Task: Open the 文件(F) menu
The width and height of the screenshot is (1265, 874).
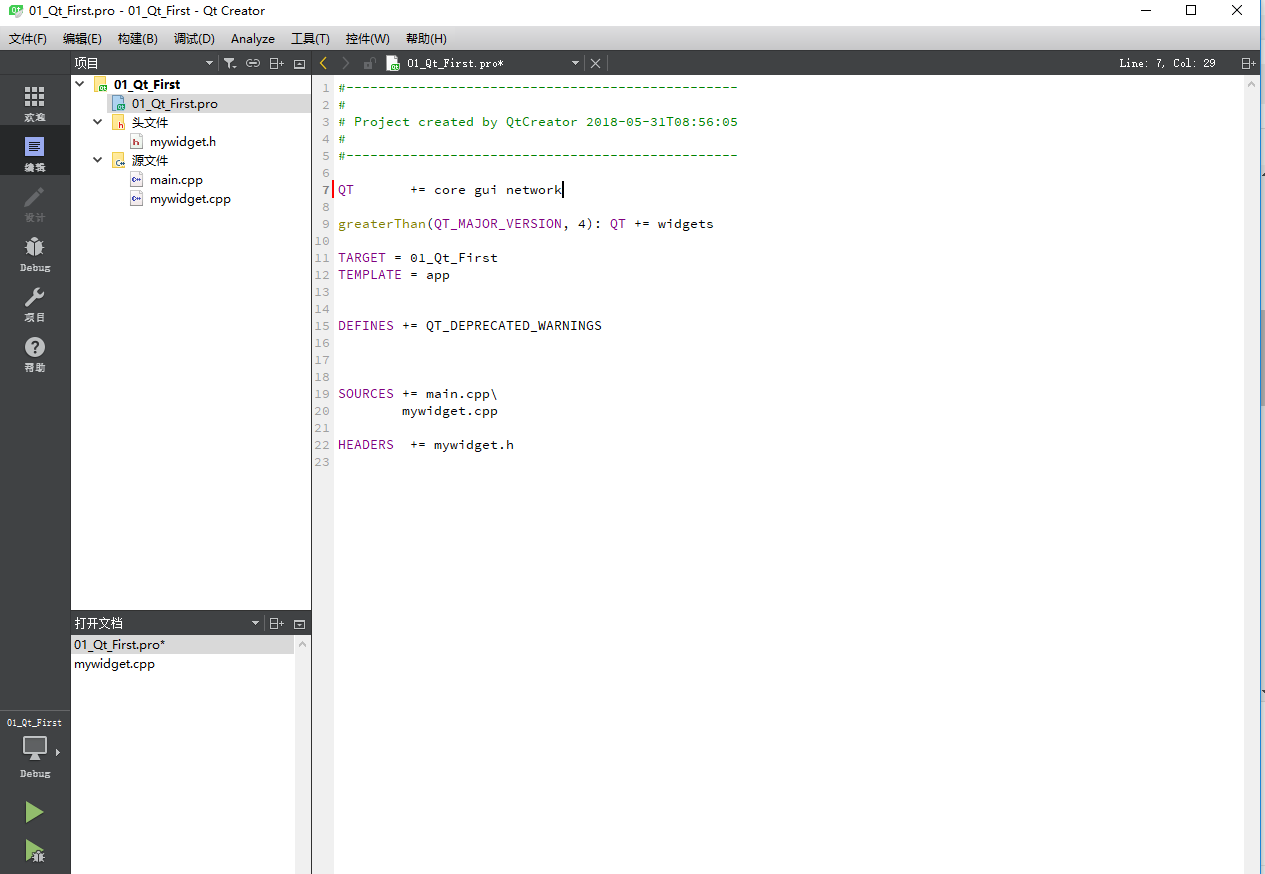Action: (28, 39)
